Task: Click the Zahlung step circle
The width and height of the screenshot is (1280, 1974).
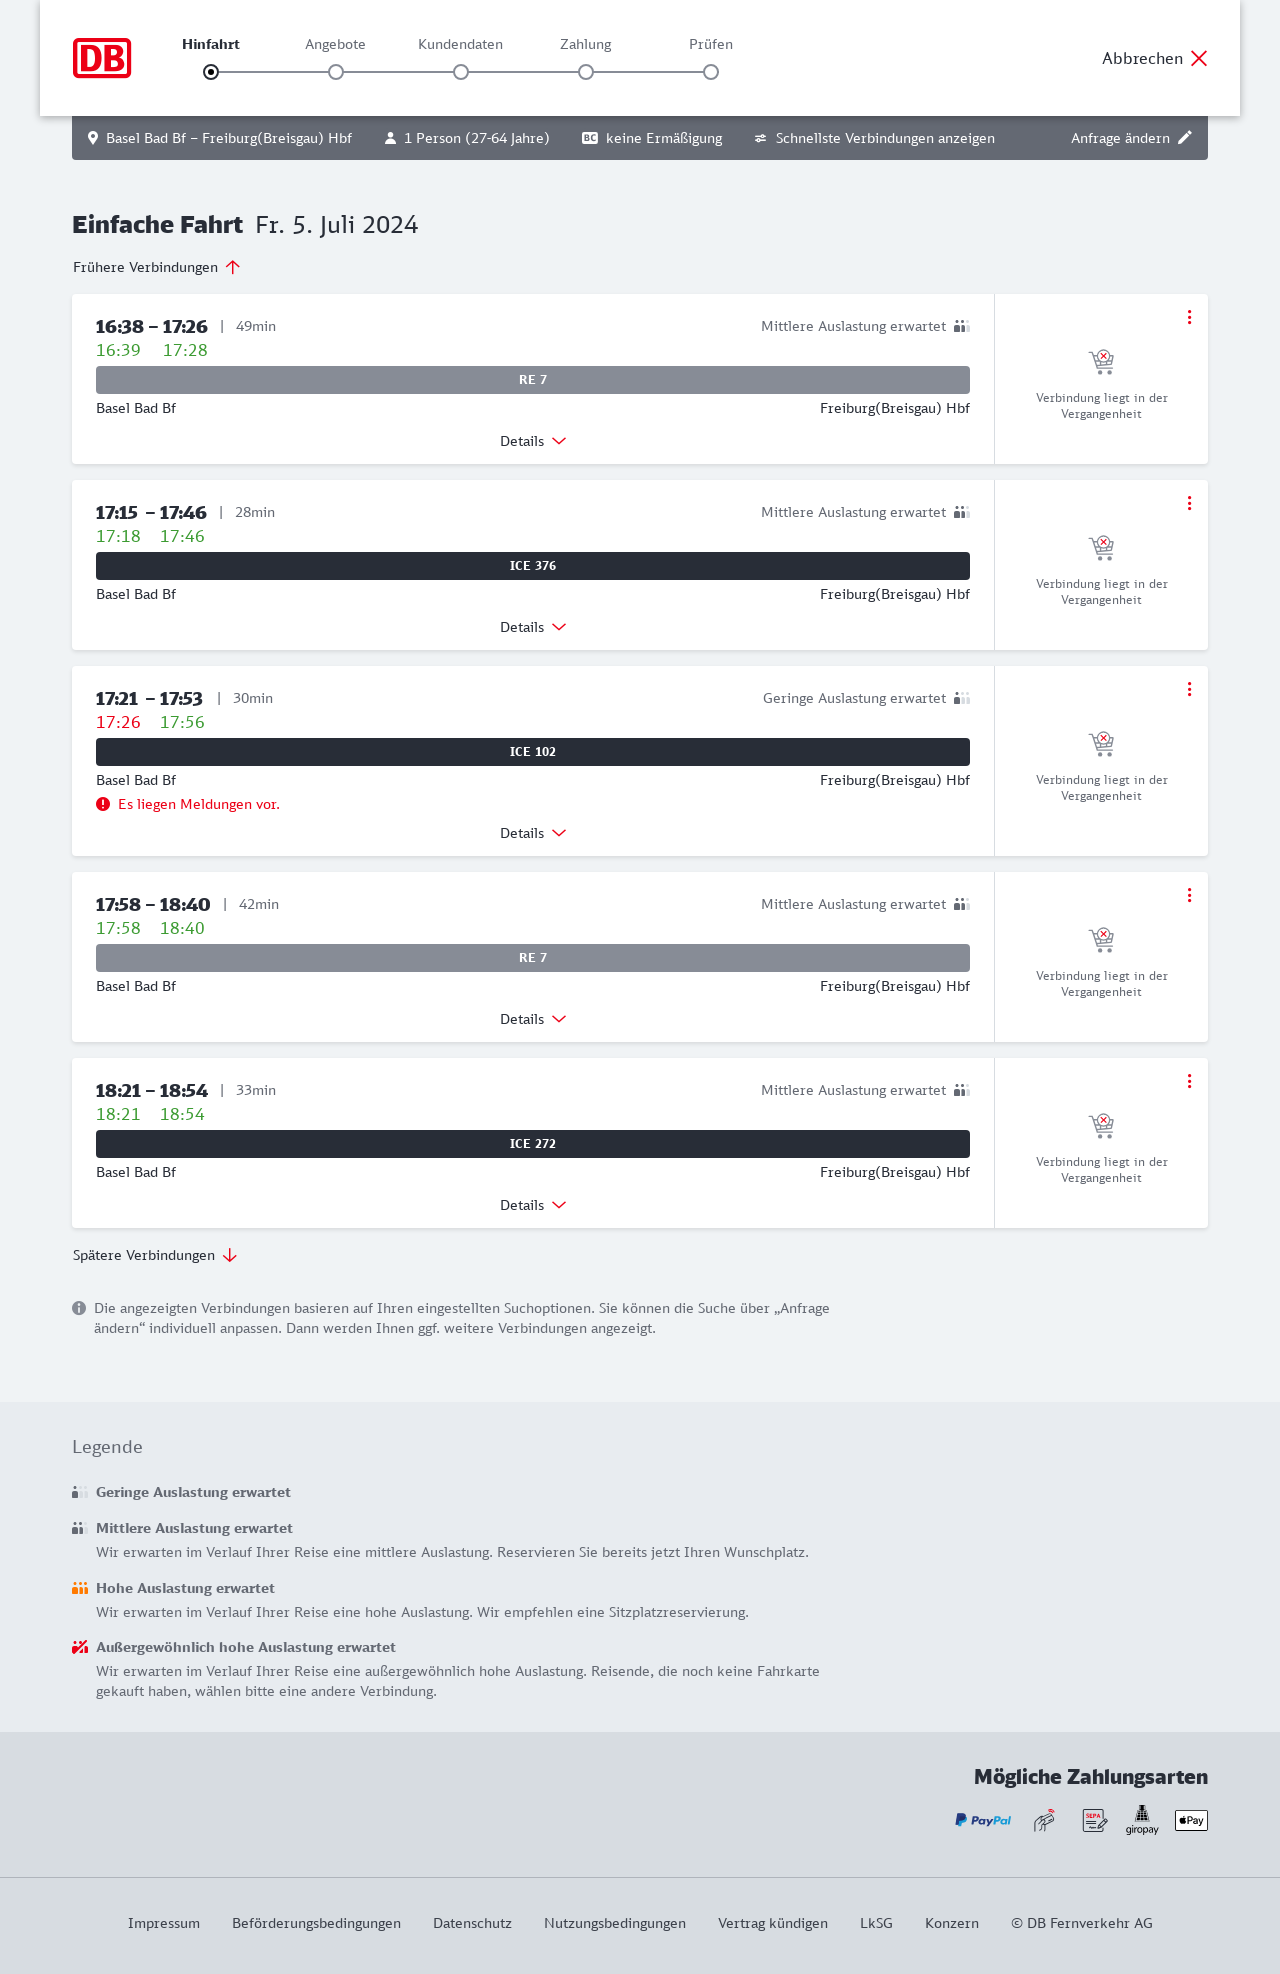Action: tap(586, 72)
